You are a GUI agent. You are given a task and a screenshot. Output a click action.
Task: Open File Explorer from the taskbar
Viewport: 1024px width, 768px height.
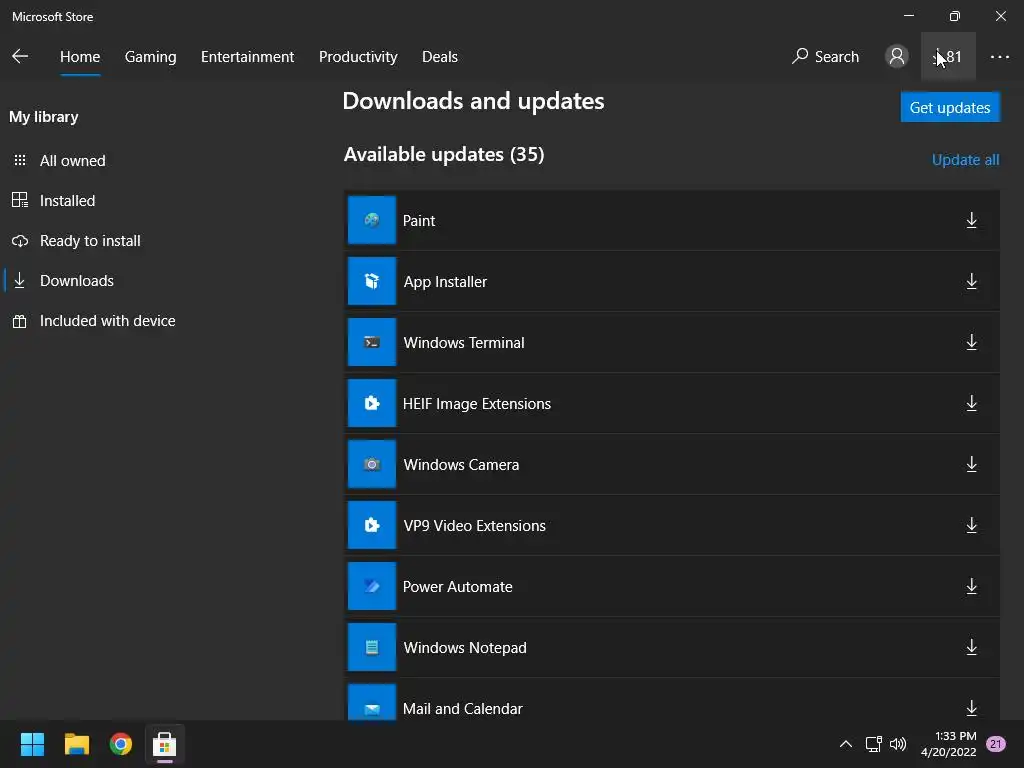76,744
